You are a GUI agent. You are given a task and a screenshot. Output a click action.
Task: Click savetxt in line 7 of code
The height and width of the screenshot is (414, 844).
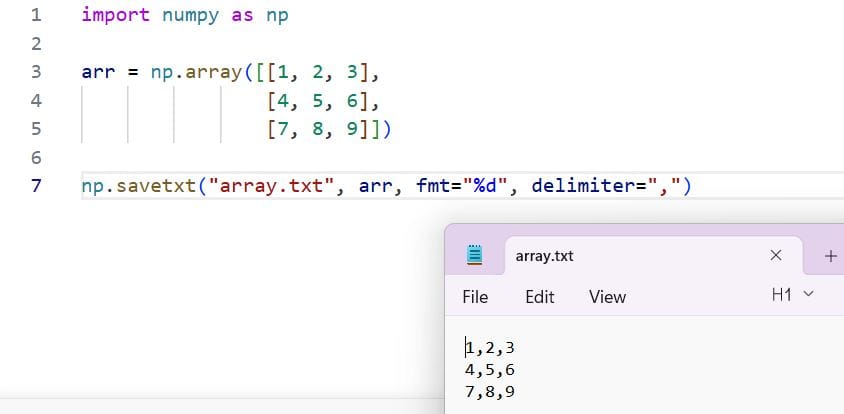click(156, 186)
